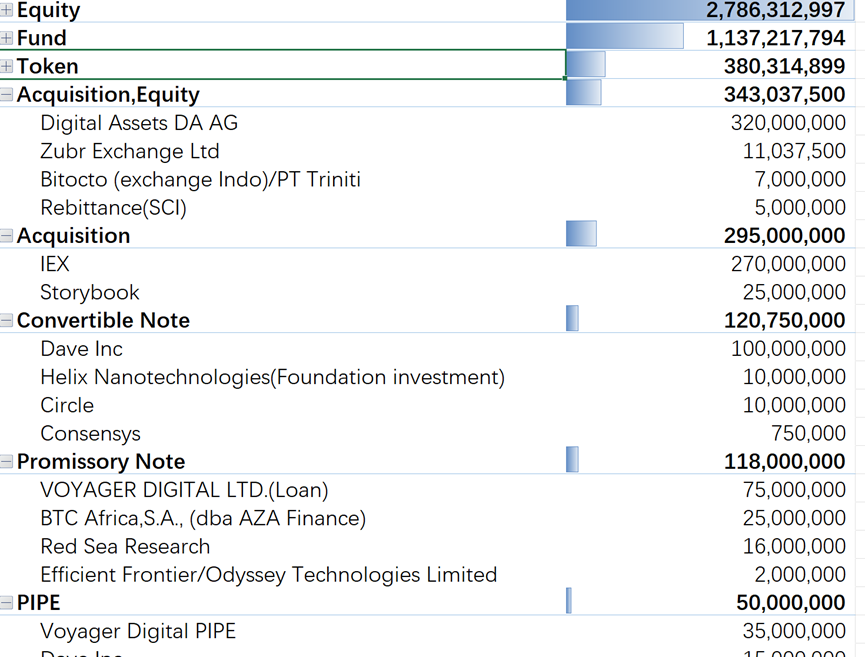The height and width of the screenshot is (657, 865).
Task: Select the Voyager Digital PIPE cell
Action: coord(137,631)
